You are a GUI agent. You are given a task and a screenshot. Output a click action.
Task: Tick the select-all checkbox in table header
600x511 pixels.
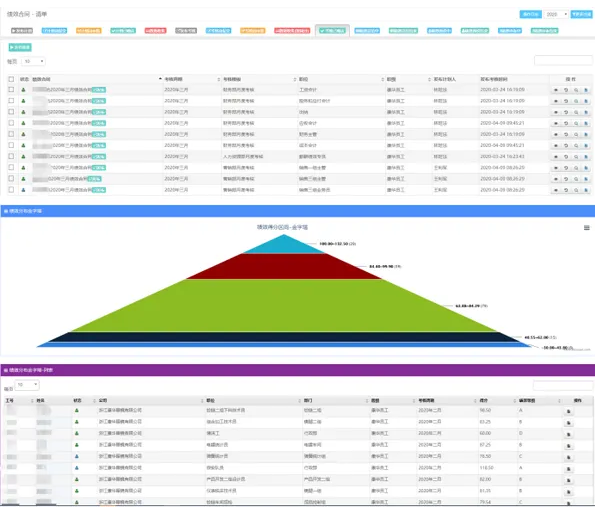coord(11,78)
